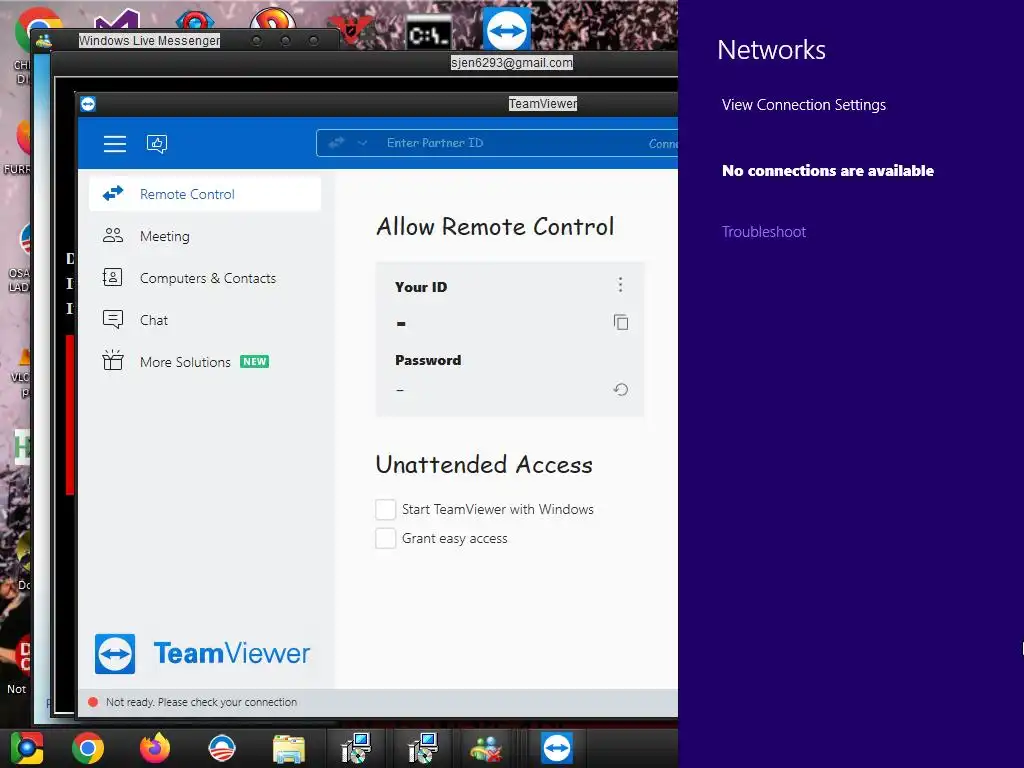The height and width of the screenshot is (768, 1024).
Task: Open second installer setup icon on taskbar
Action: click(423, 748)
